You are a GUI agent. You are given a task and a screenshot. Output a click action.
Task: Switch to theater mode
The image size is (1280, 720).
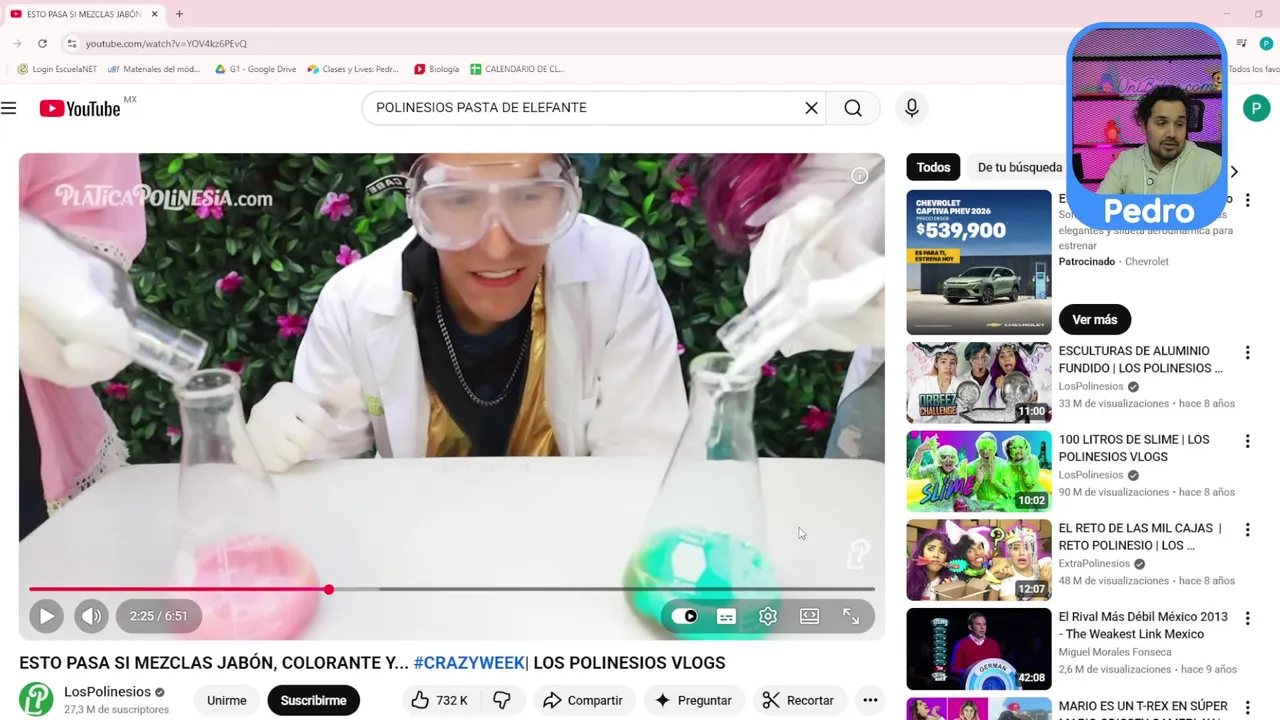[809, 616]
